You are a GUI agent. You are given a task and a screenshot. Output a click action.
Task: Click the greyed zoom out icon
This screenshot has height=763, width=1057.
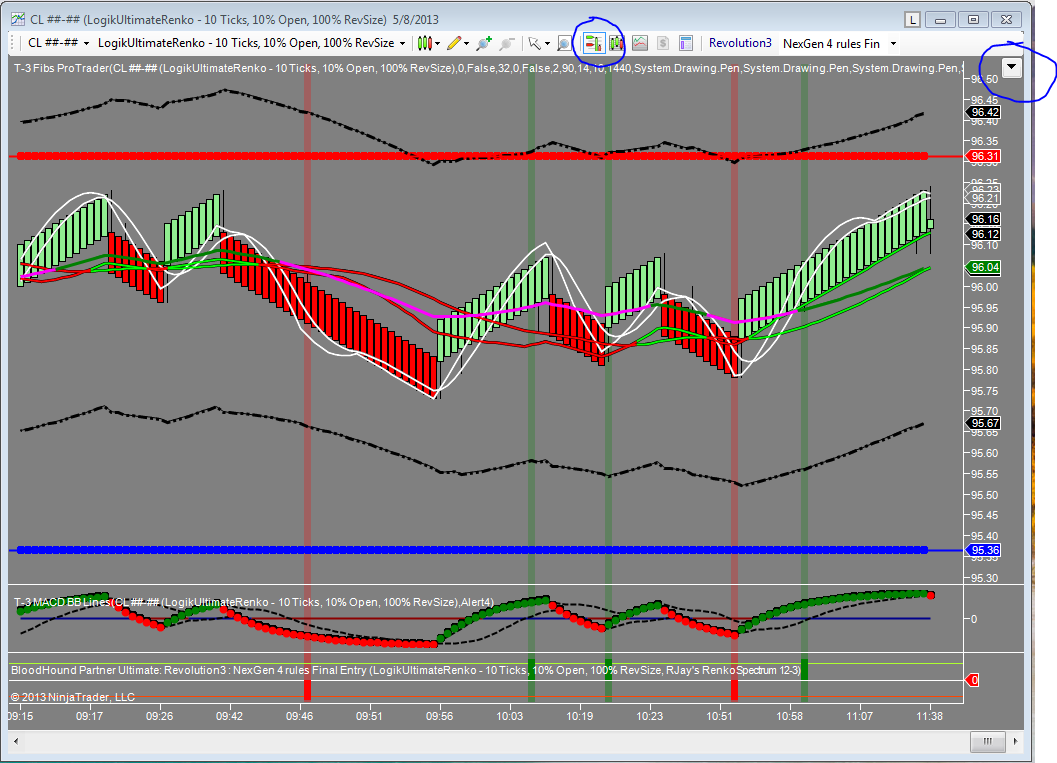pyautogui.click(x=507, y=44)
